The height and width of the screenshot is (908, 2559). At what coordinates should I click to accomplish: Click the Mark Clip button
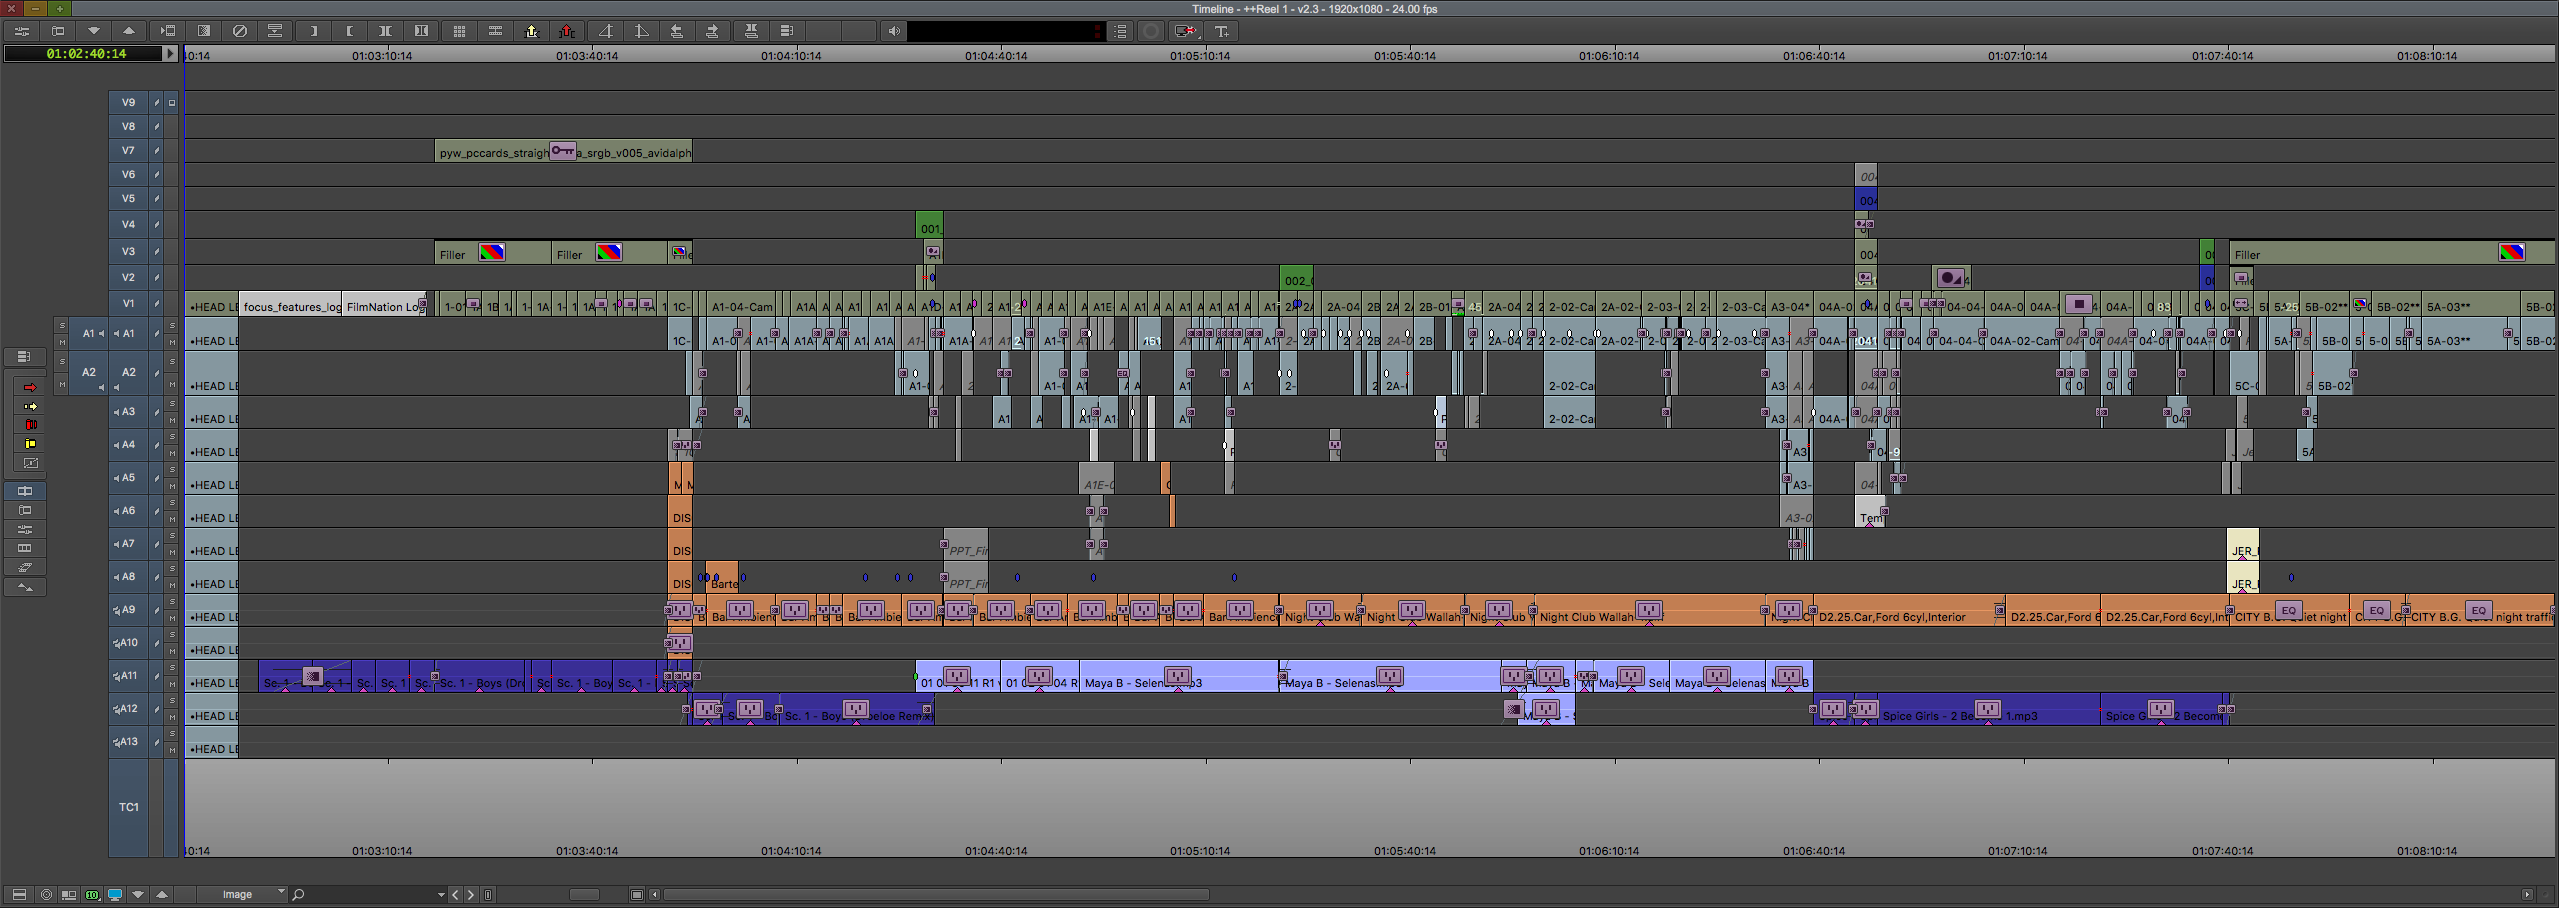[x=386, y=31]
